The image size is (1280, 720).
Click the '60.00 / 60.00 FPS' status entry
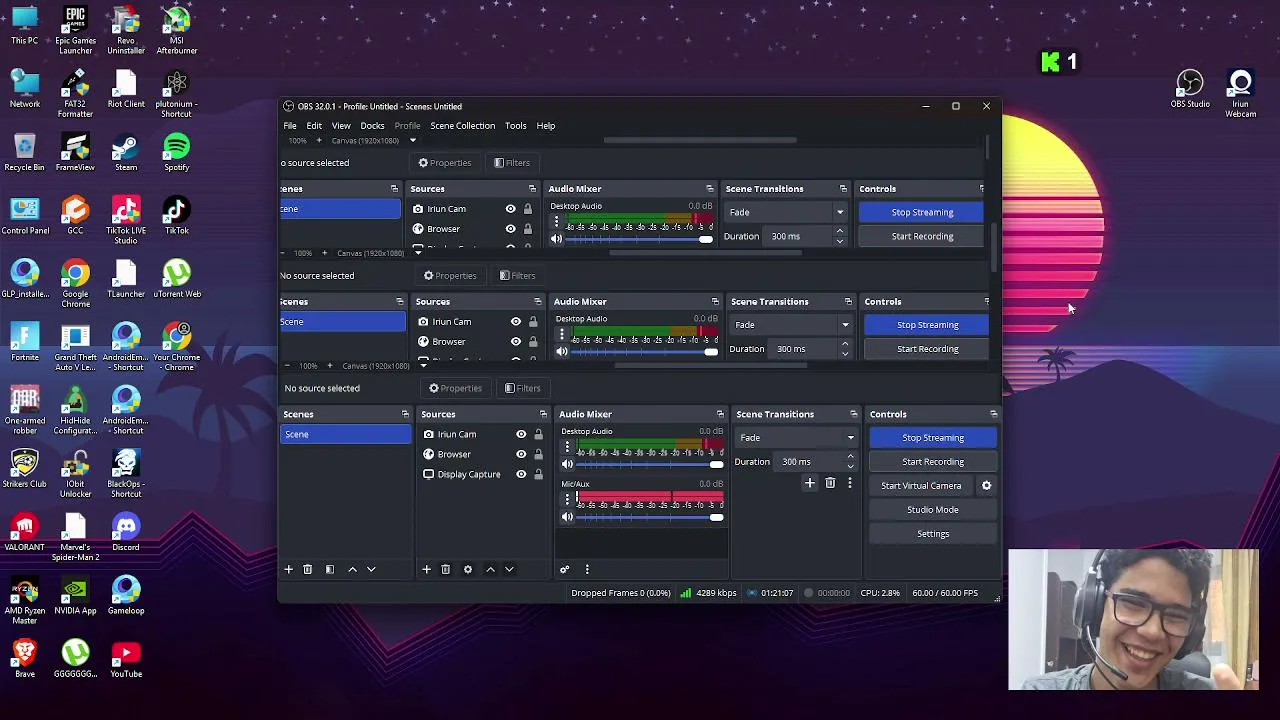(x=945, y=593)
